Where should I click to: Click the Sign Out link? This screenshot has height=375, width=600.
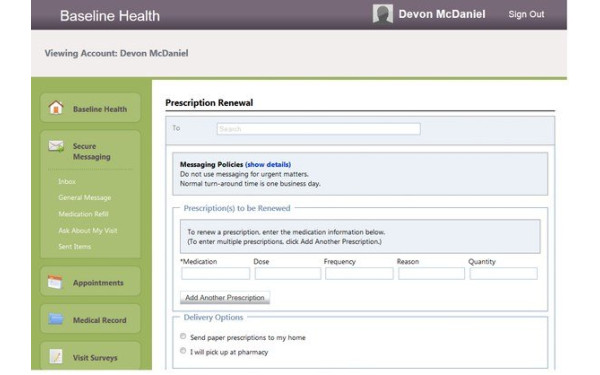coord(526,14)
